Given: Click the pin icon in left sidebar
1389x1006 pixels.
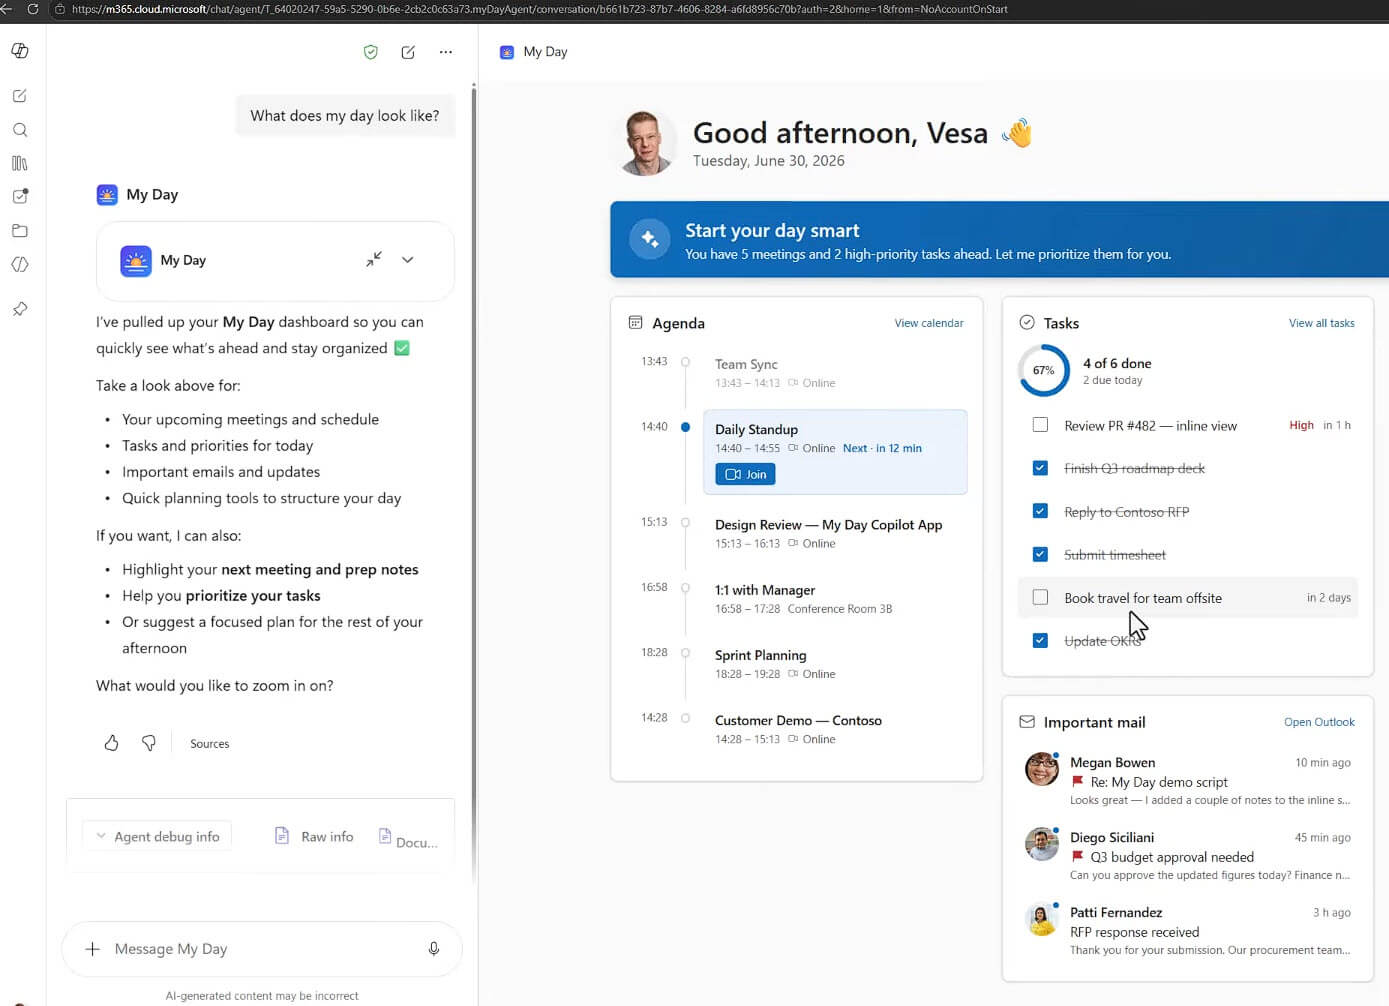Looking at the screenshot, I should coord(20,309).
